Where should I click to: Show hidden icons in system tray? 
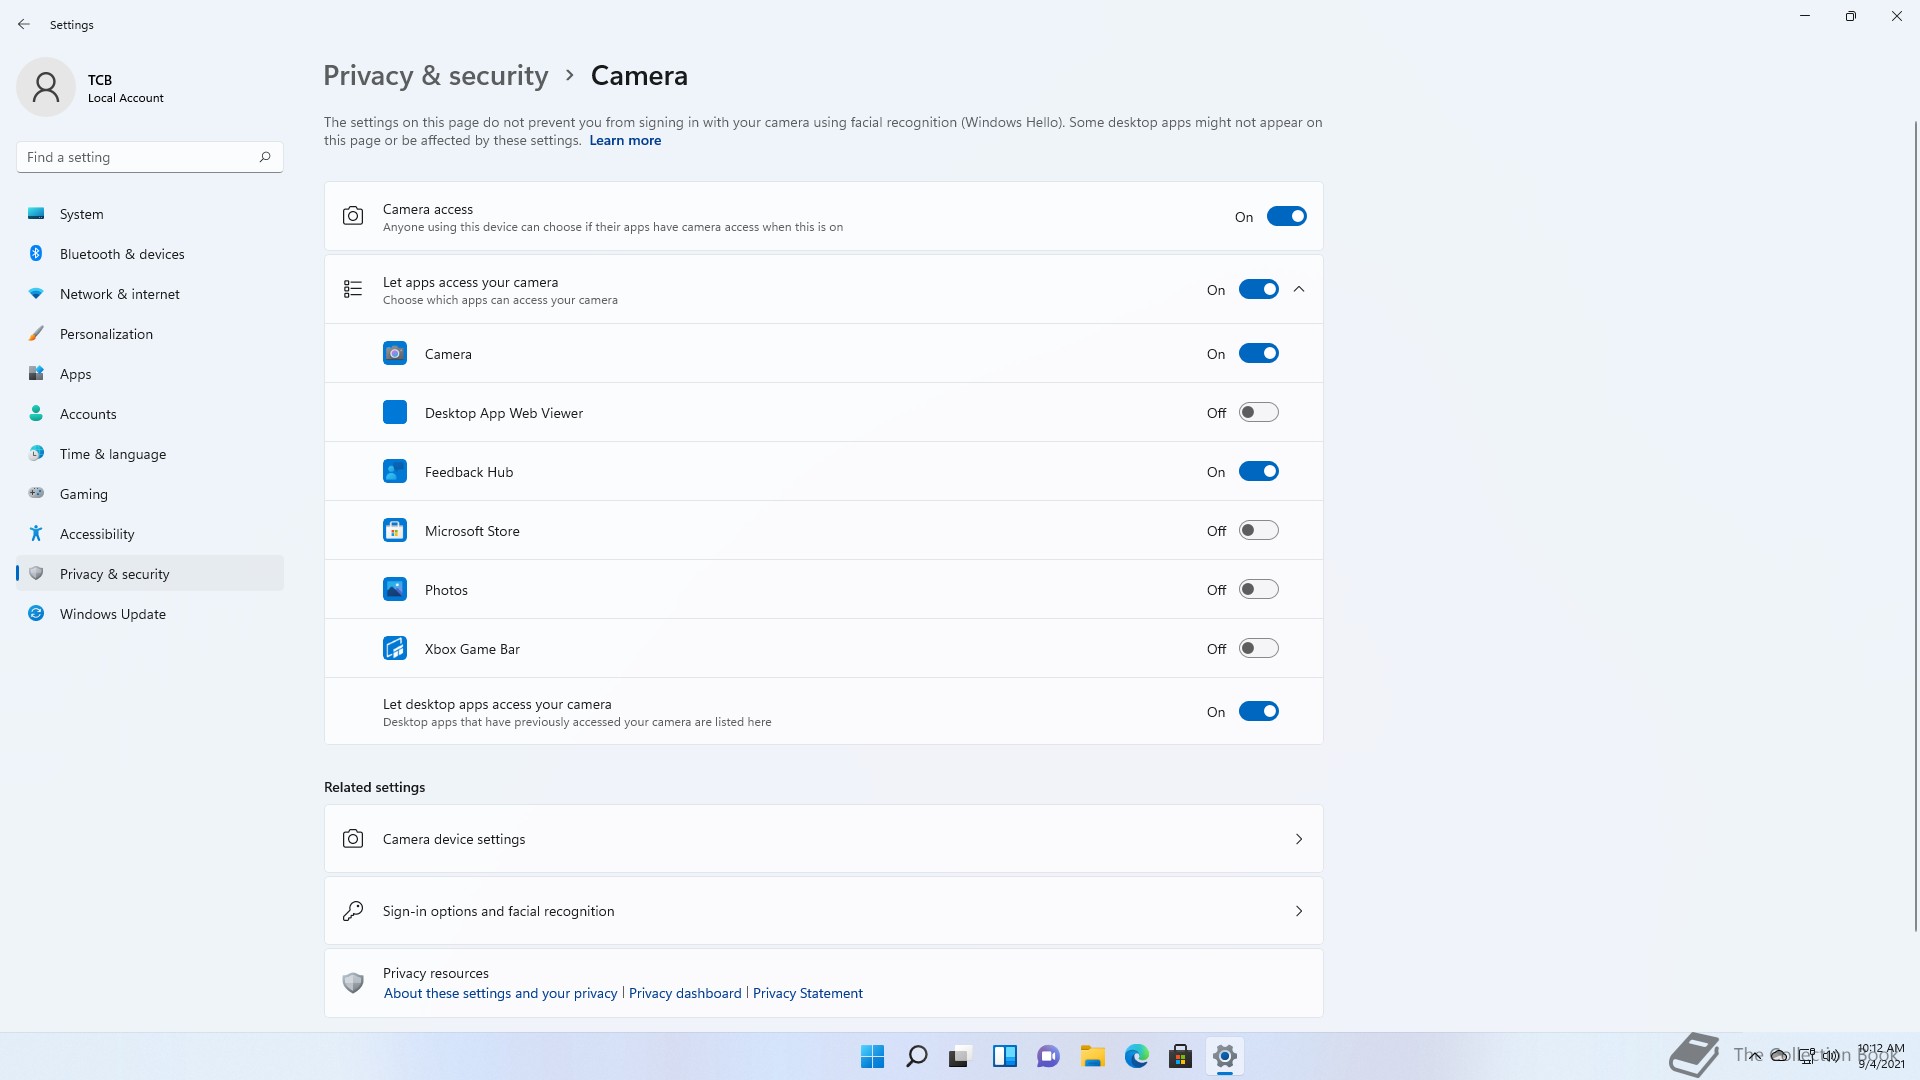pyautogui.click(x=1755, y=1056)
